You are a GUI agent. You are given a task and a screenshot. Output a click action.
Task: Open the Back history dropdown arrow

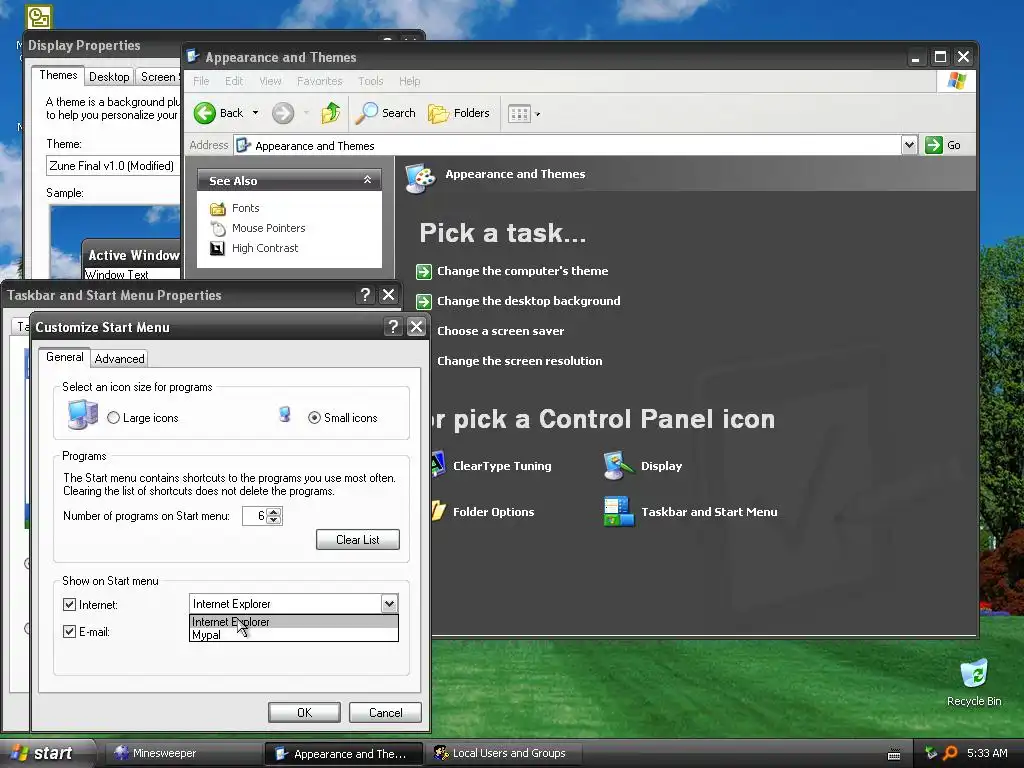(x=255, y=113)
